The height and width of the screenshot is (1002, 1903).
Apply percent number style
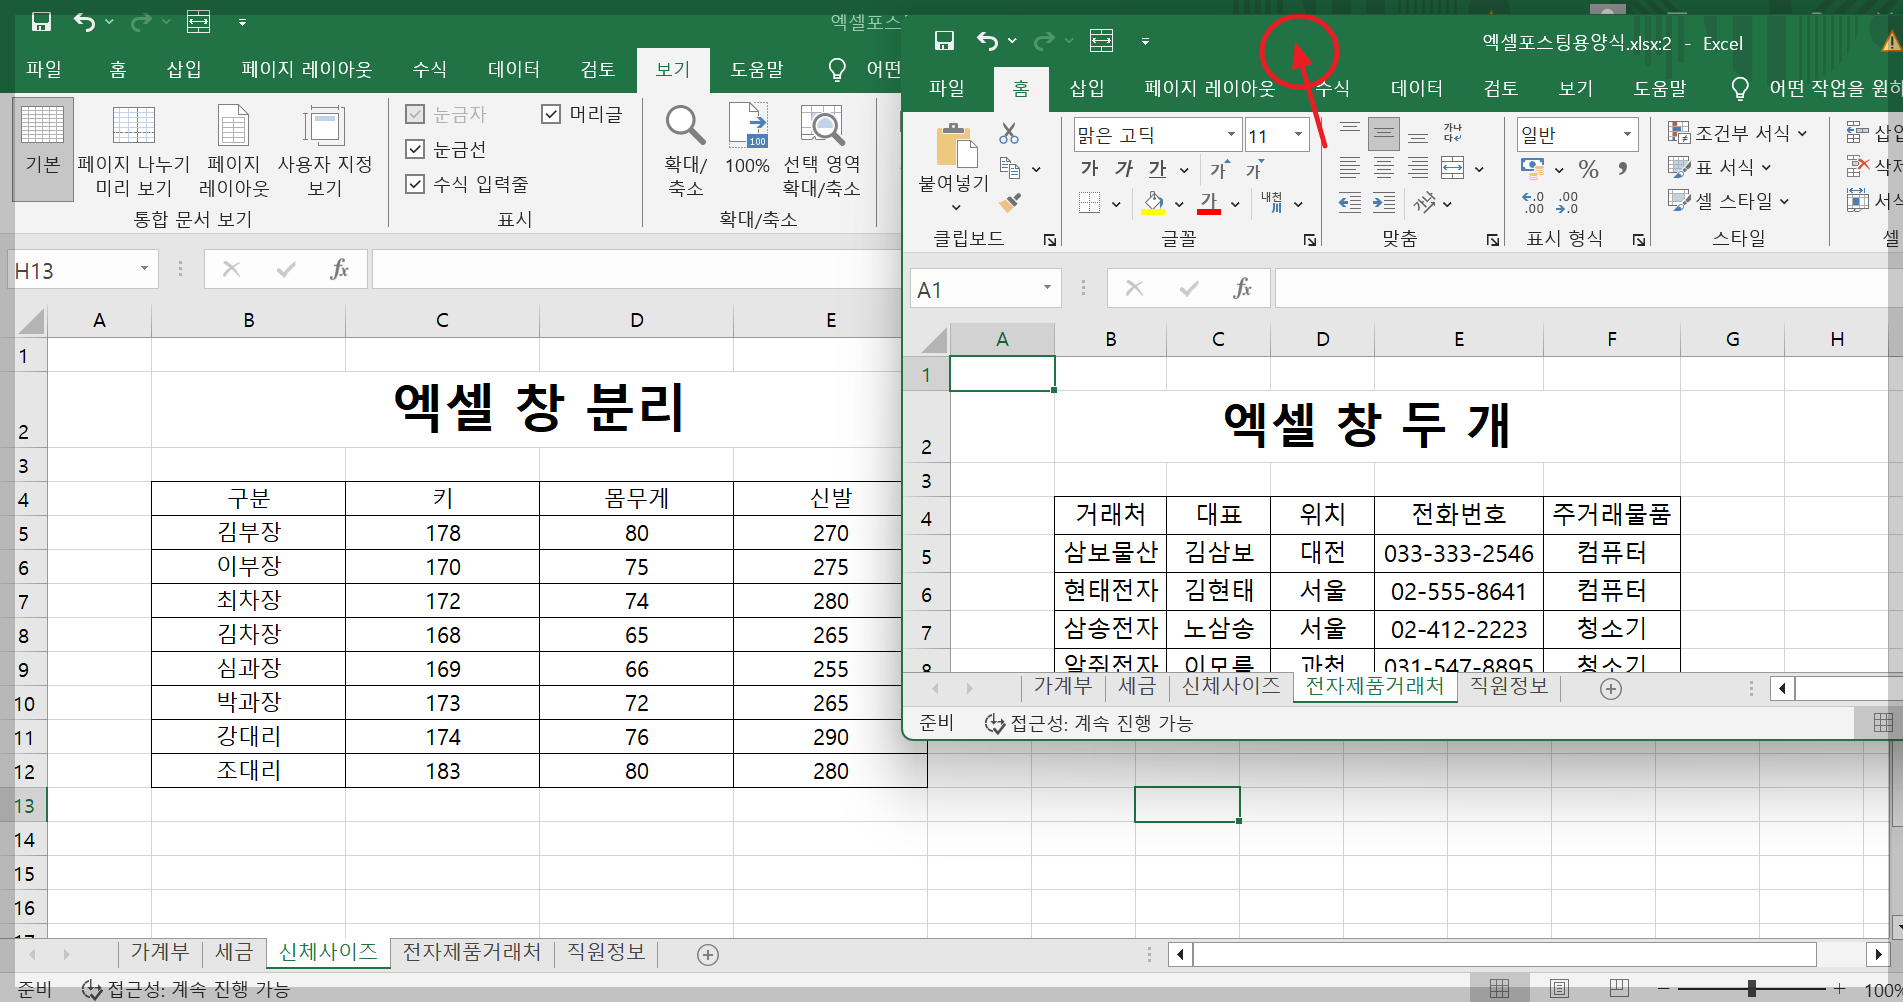point(1588,170)
